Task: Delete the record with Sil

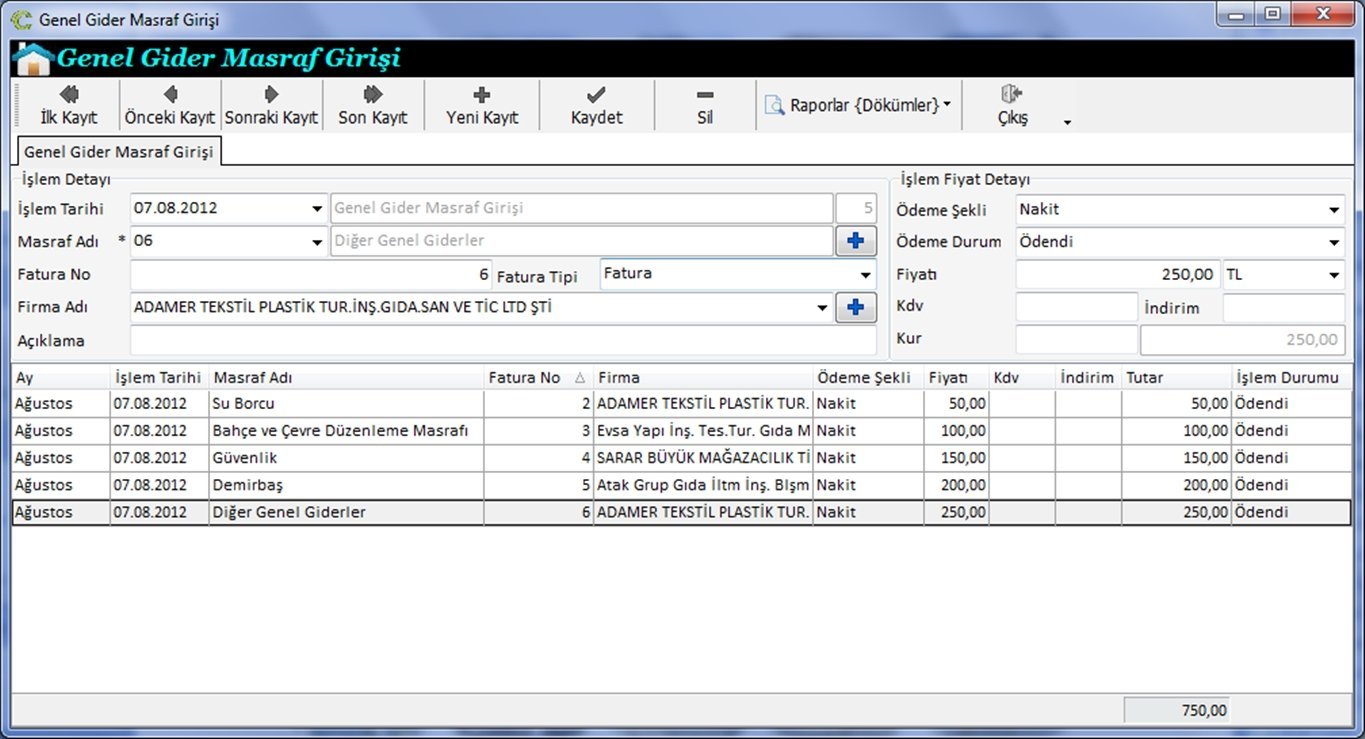Action: pyautogui.click(x=705, y=106)
